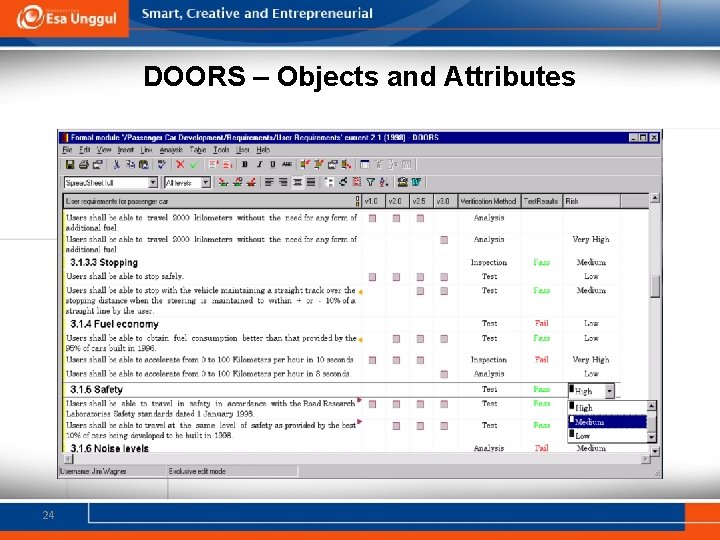
Task: Open the View menu
Action: tap(104, 150)
